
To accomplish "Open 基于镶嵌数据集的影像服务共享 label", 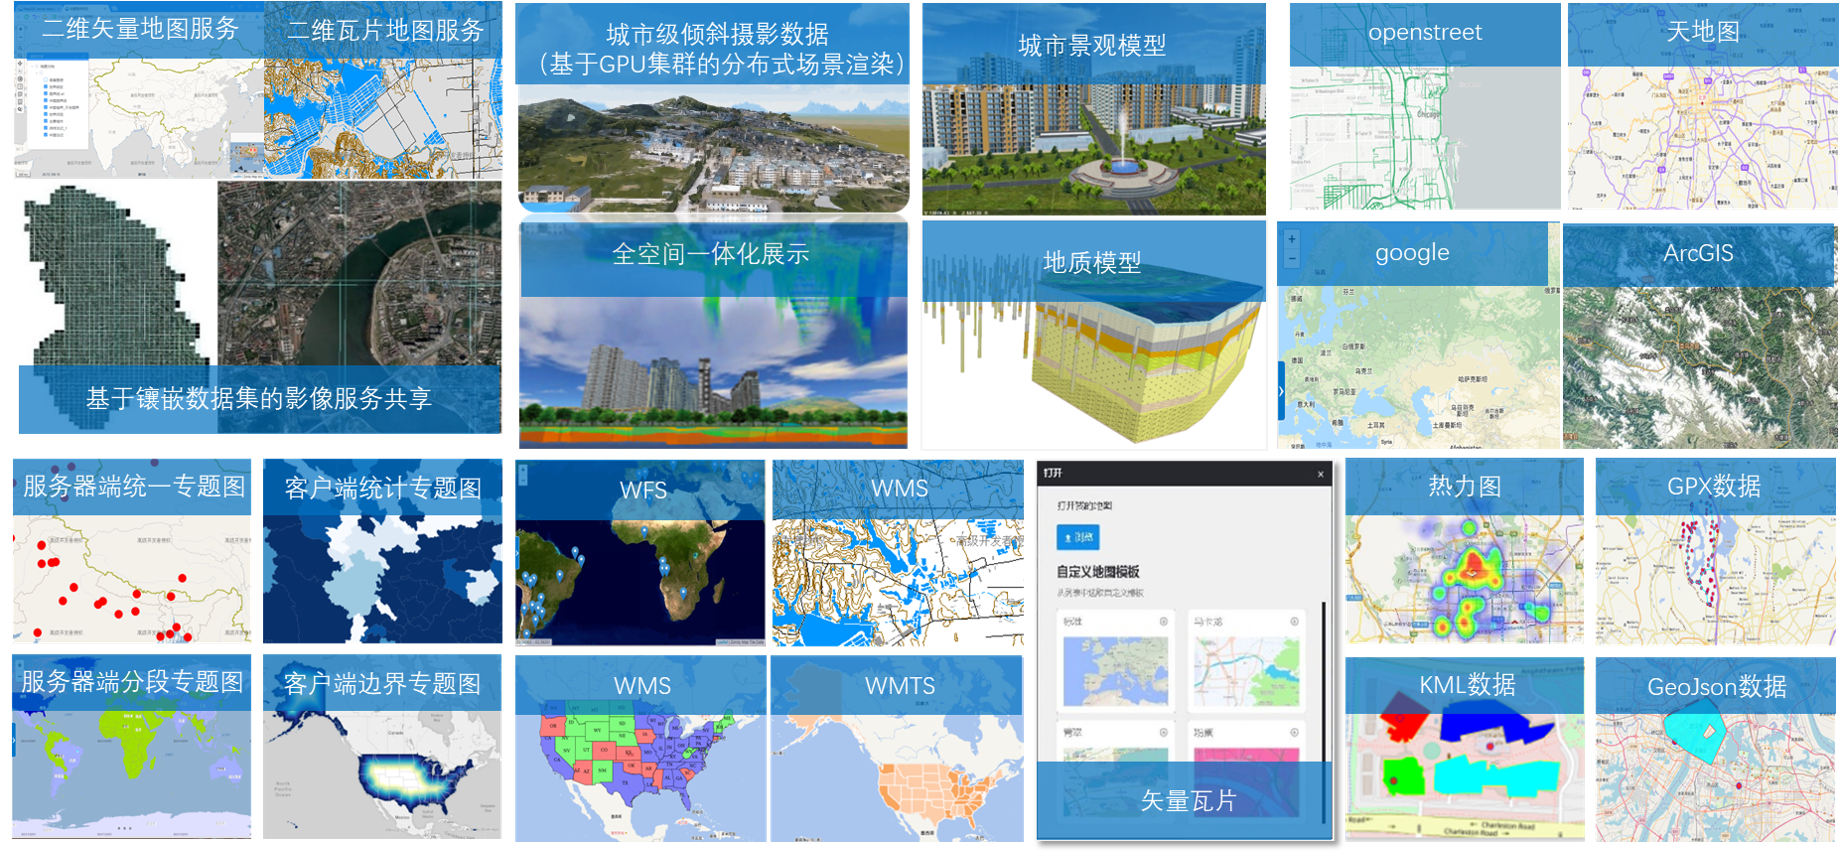I will [x=259, y=399].
